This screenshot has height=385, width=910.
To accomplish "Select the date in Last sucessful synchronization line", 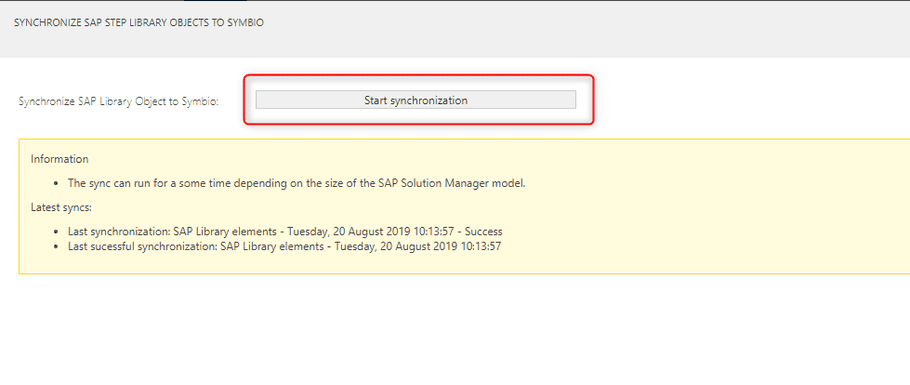I will [418, 246].
